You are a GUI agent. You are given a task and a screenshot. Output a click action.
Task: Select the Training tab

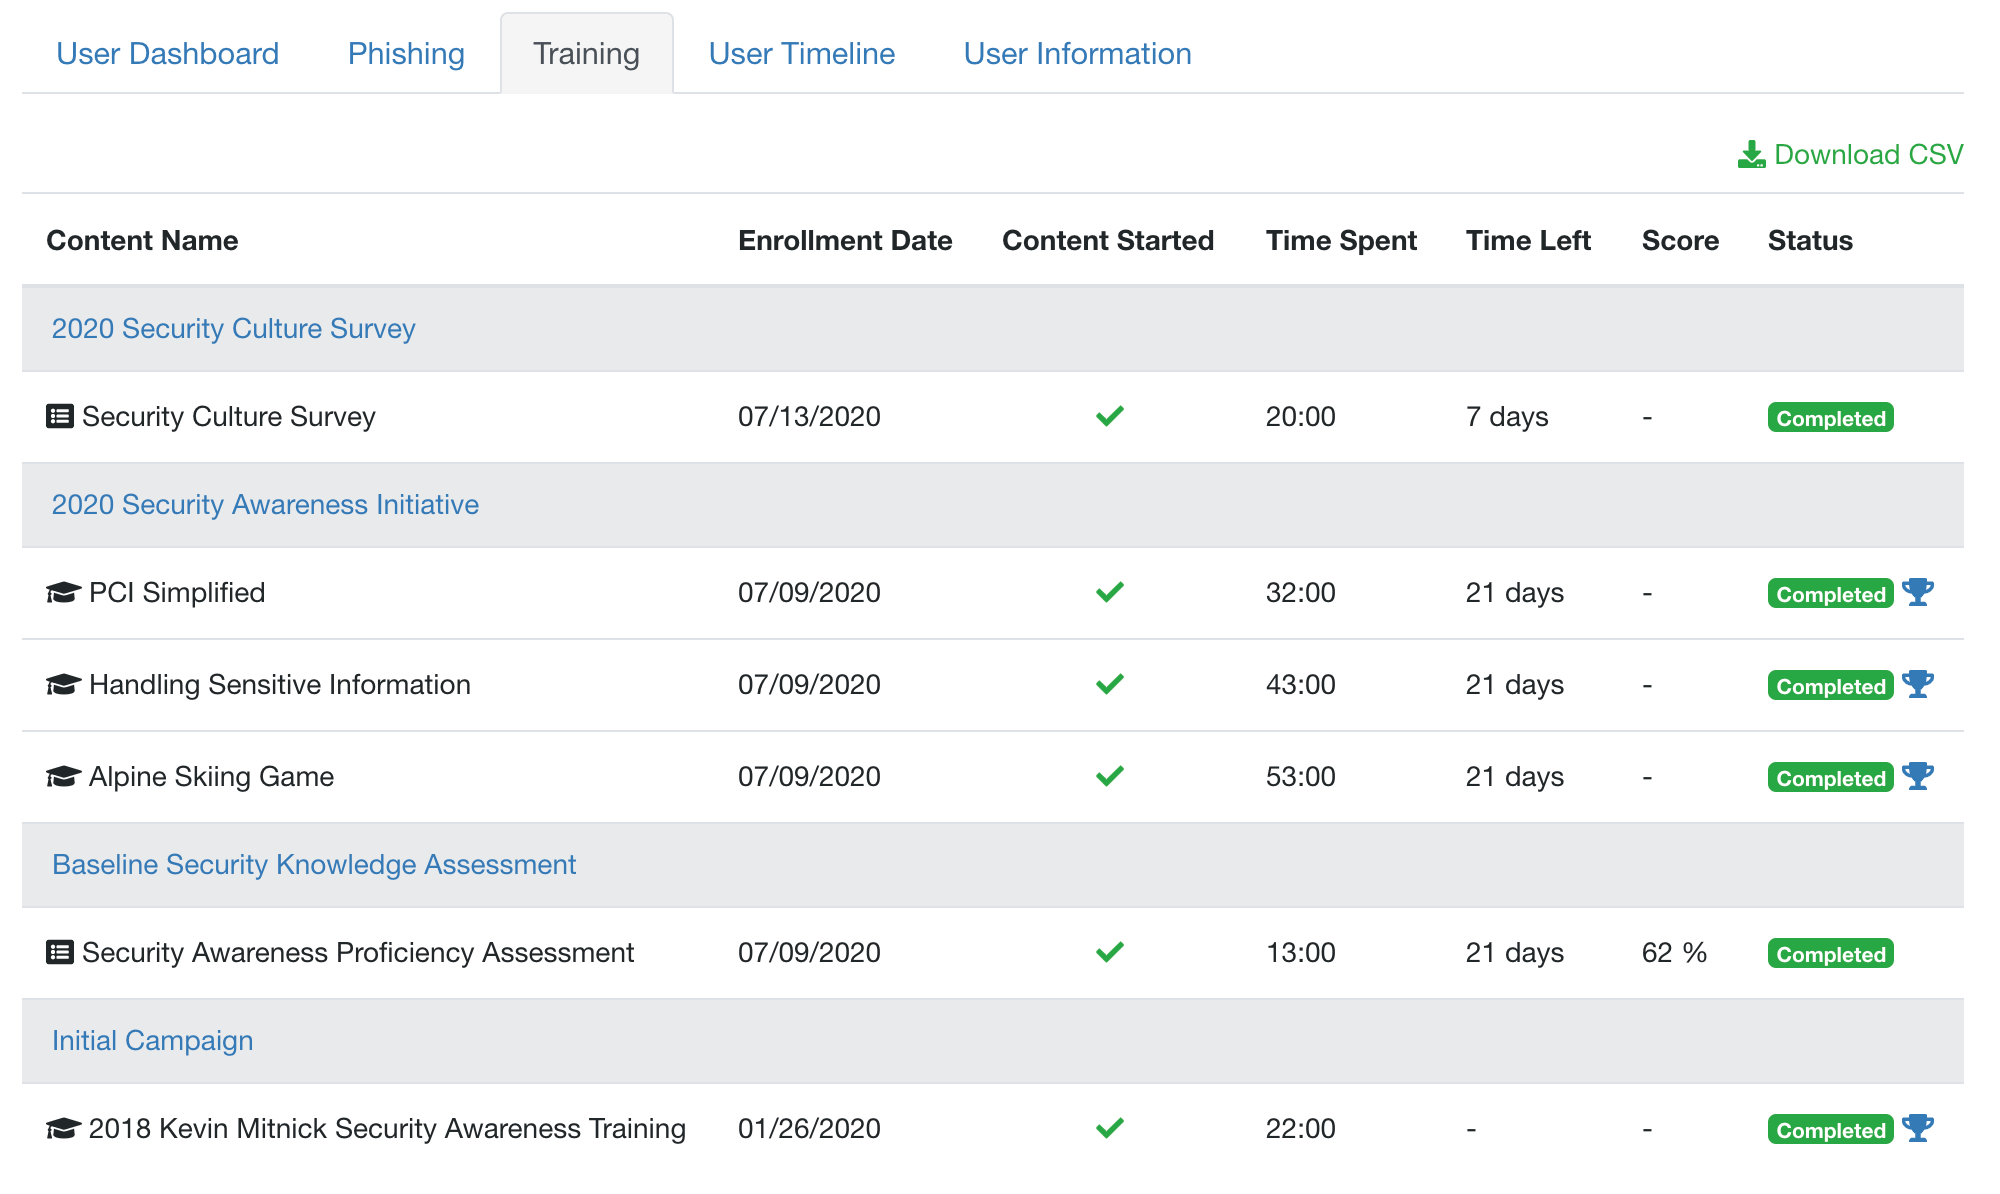coord(587,54)
